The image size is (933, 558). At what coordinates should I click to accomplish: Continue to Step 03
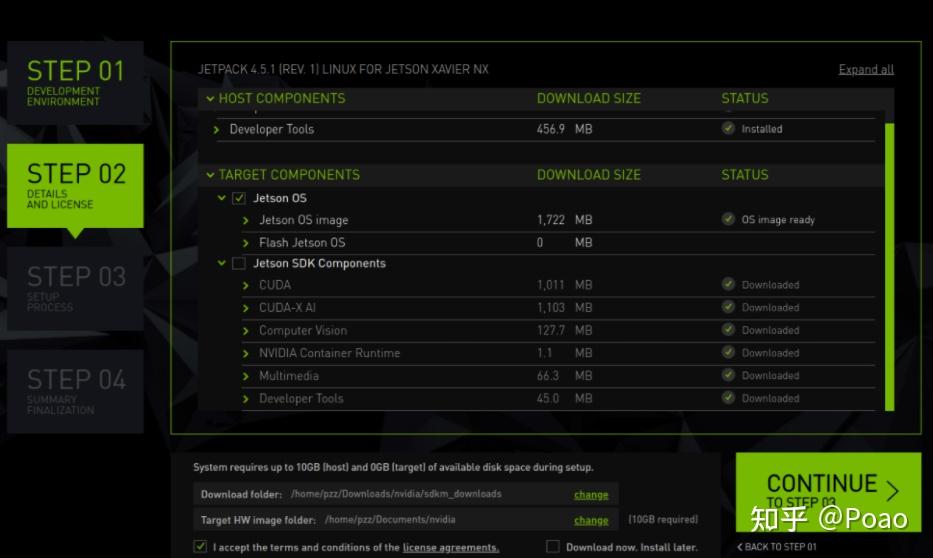(x=828, y=491)
